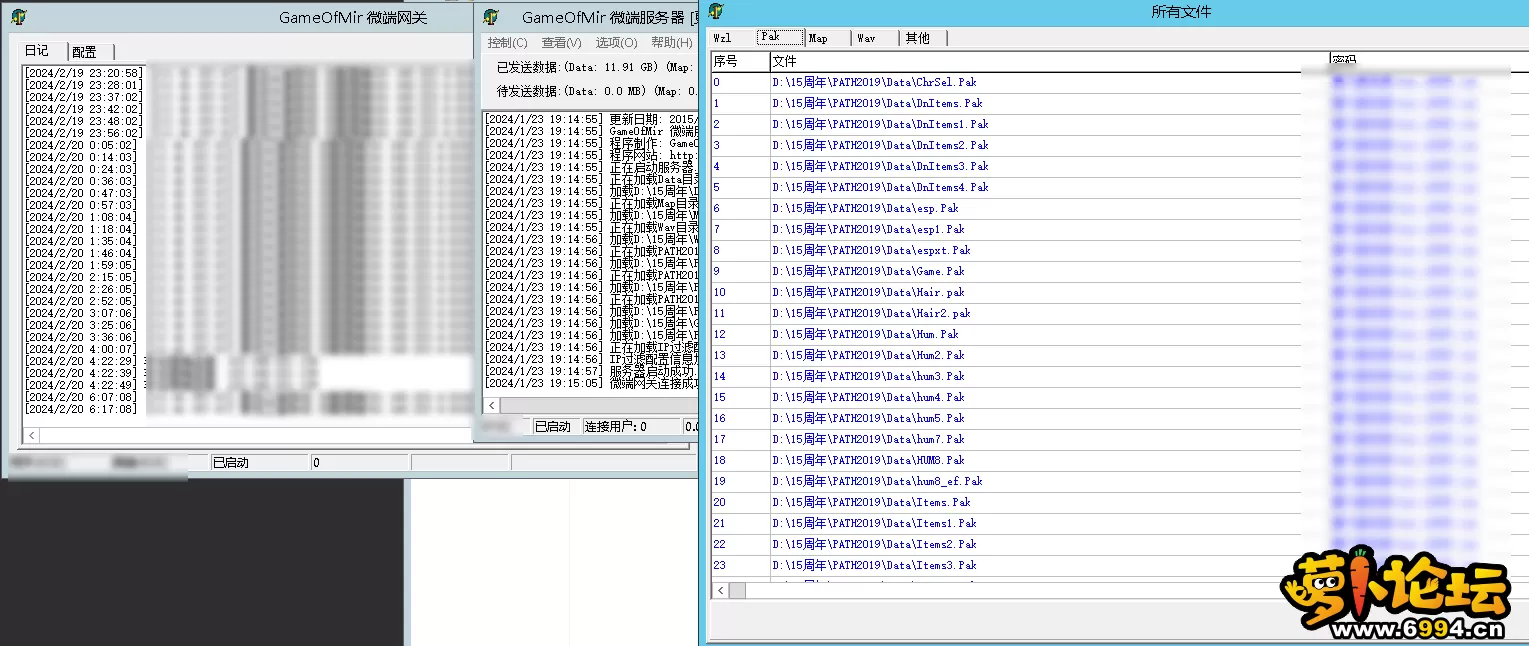Image resolution: width=1529 pixels, height=646 pixels.
Task: Click the GameOfMir 微端网关 title bar icon
Action: point(19,16)
